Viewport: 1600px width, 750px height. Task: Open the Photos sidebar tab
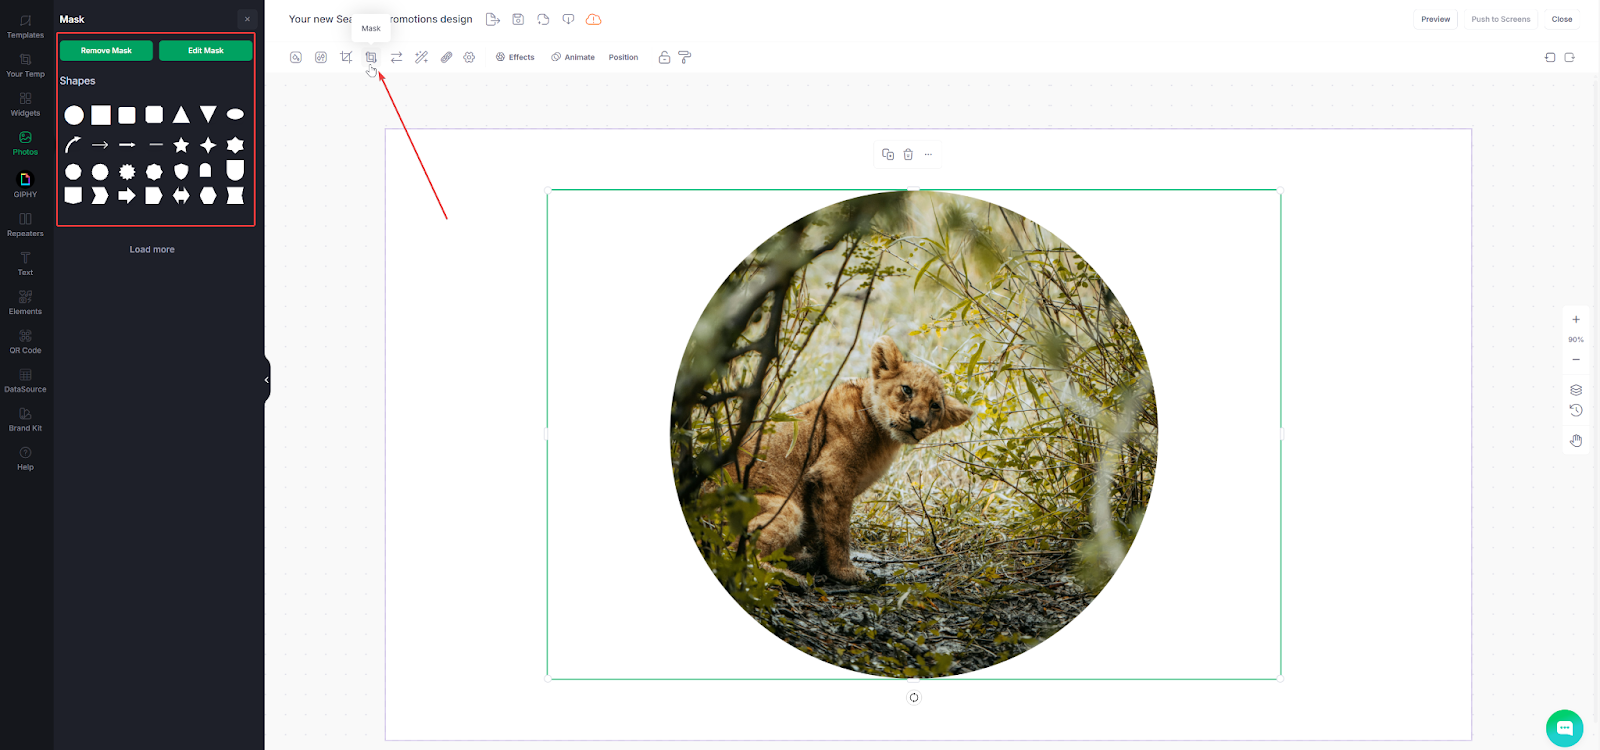tap(25, 143)
